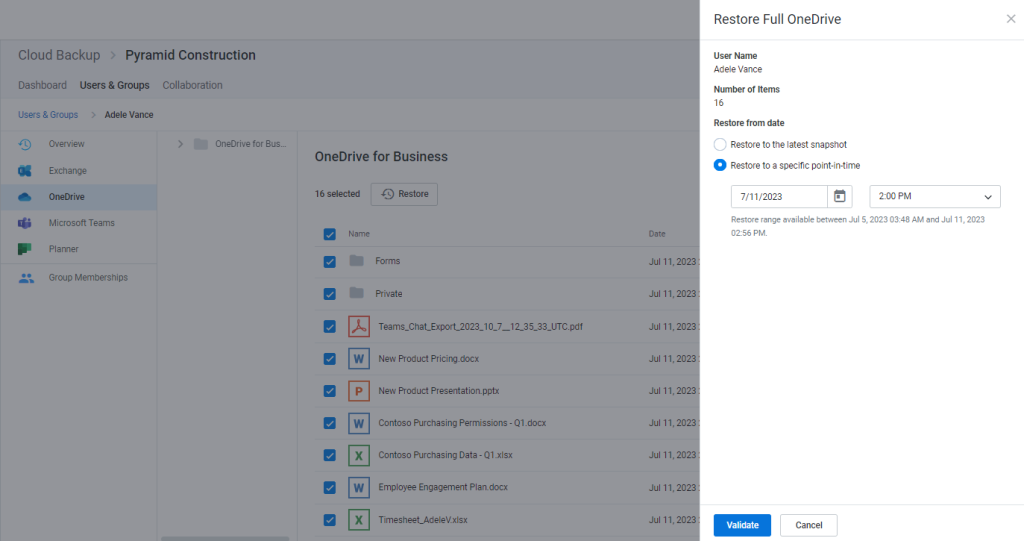Uncheck the New Product Presentation.pptx checkbox

(330, 391)
